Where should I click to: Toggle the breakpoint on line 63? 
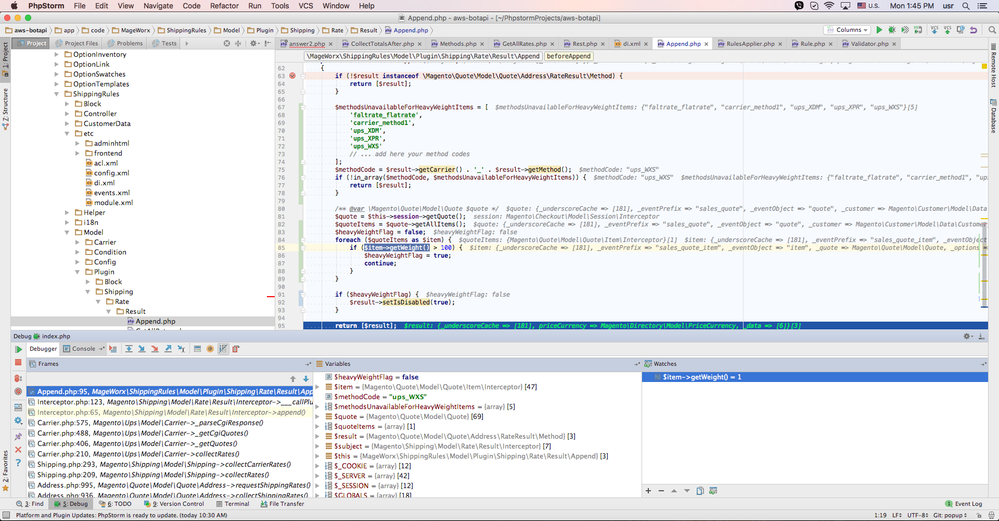[292, 76]
